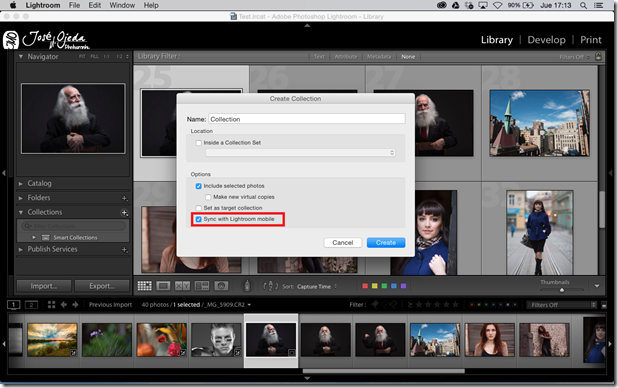Click Create button in dialog

click(x=386, y=243)
